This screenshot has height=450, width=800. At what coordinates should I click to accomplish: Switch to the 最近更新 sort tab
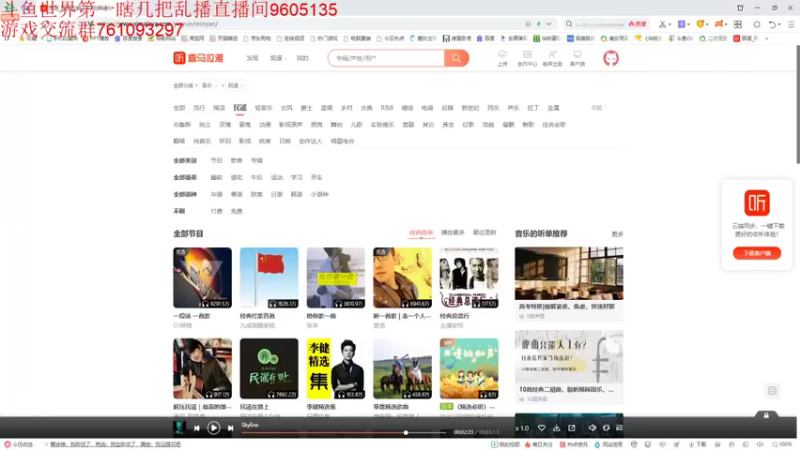point(484,233)
